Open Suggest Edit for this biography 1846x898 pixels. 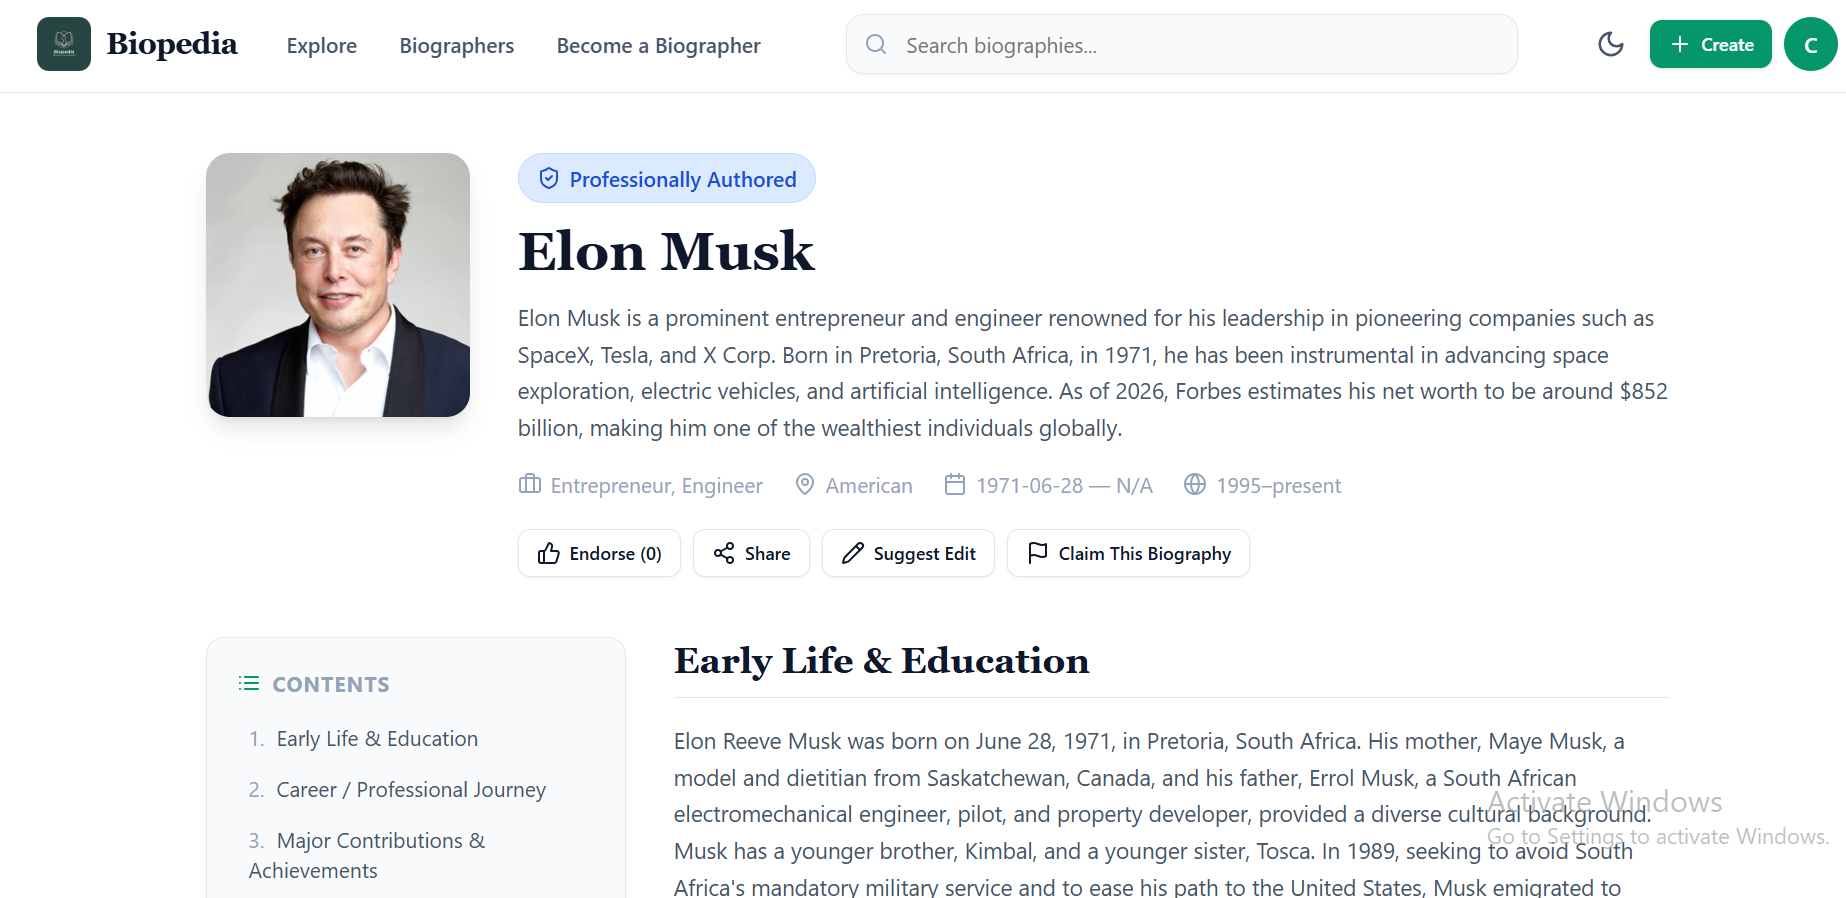pos(907,553)
